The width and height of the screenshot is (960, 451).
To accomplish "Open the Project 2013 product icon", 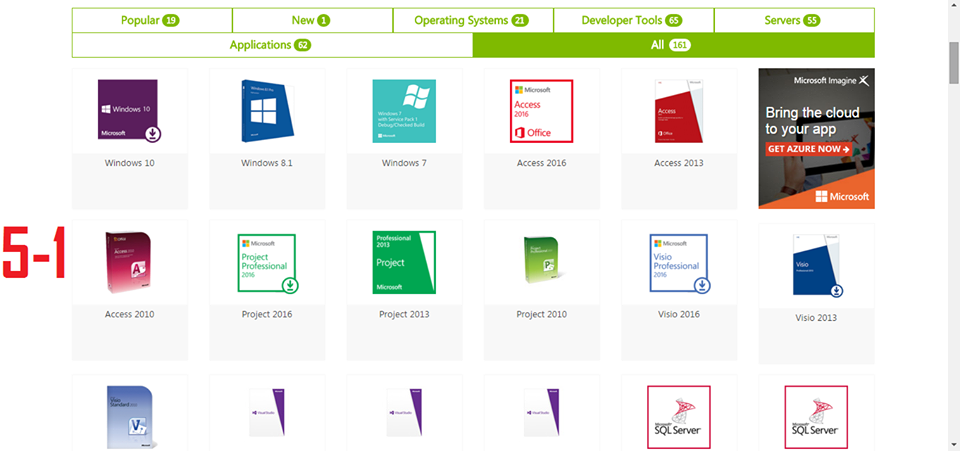I will pyautogui.click(x=404, y=264).
